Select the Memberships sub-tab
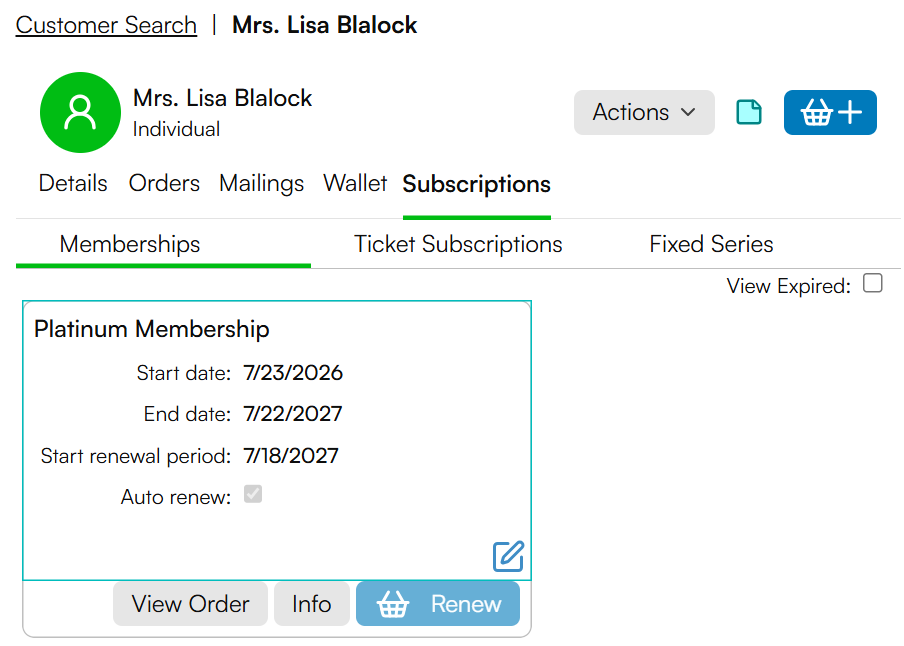 pos(130,245)
